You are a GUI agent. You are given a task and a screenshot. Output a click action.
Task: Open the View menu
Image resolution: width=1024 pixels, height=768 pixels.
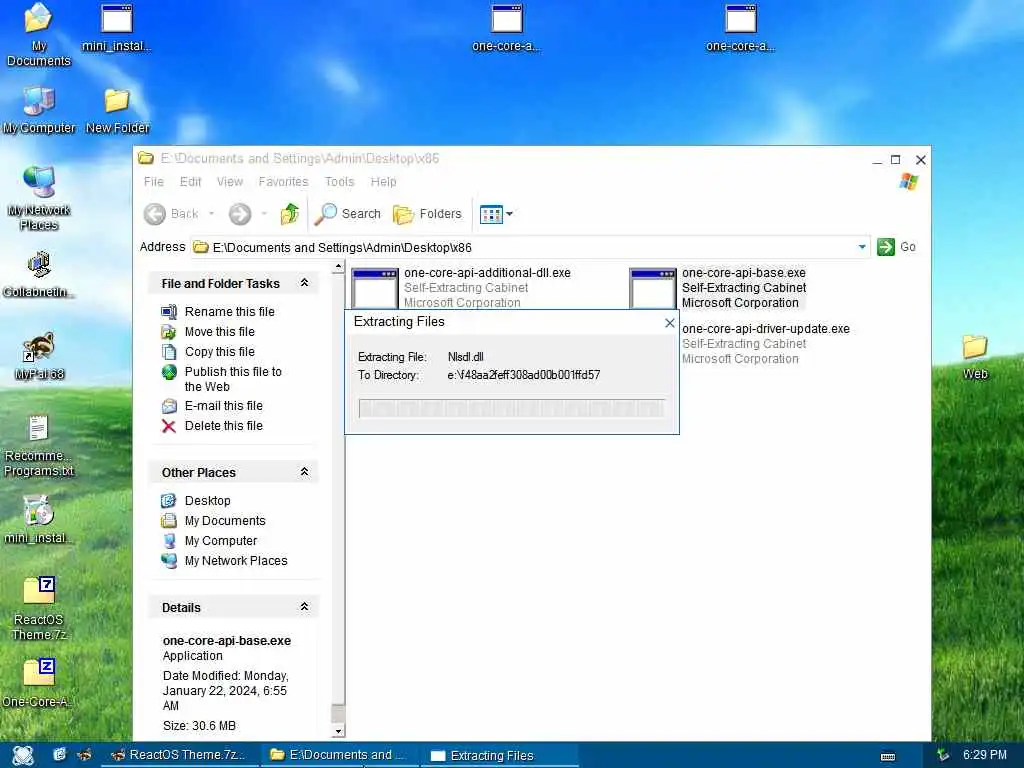[x=230, y=182]
